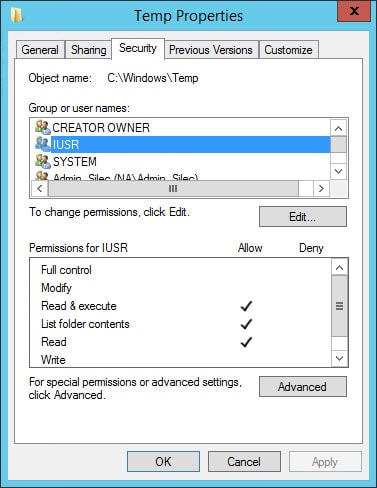The image size is (377, 488).
Task: Click the horizontal scrollbar thumb in user list
Action: (173, 189)
